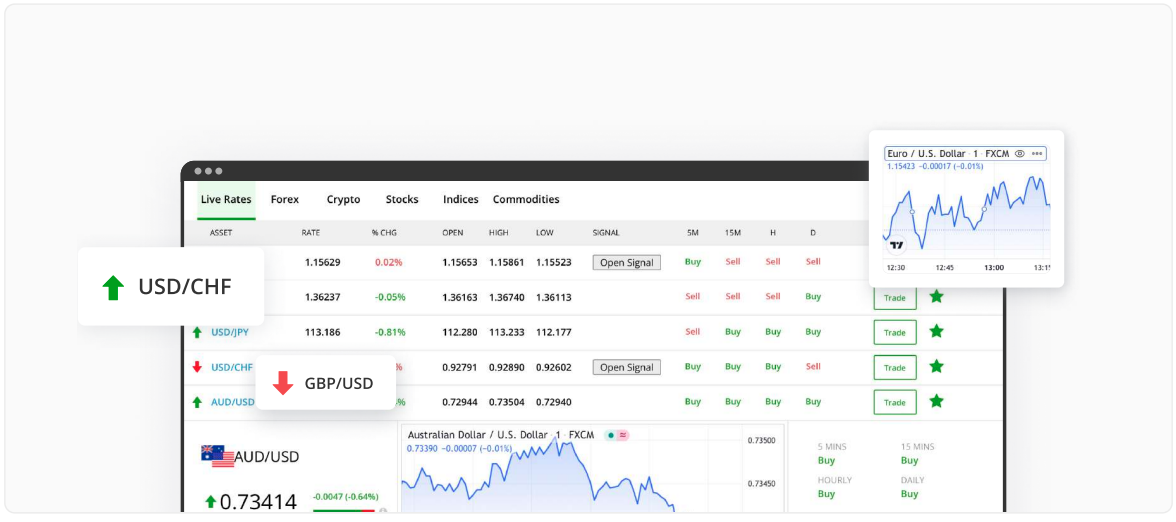This screenshot has height=522, width=1176.
Task: Click the red down arrow beside USD/CHF in the table
Action: (x=197, y=367)
